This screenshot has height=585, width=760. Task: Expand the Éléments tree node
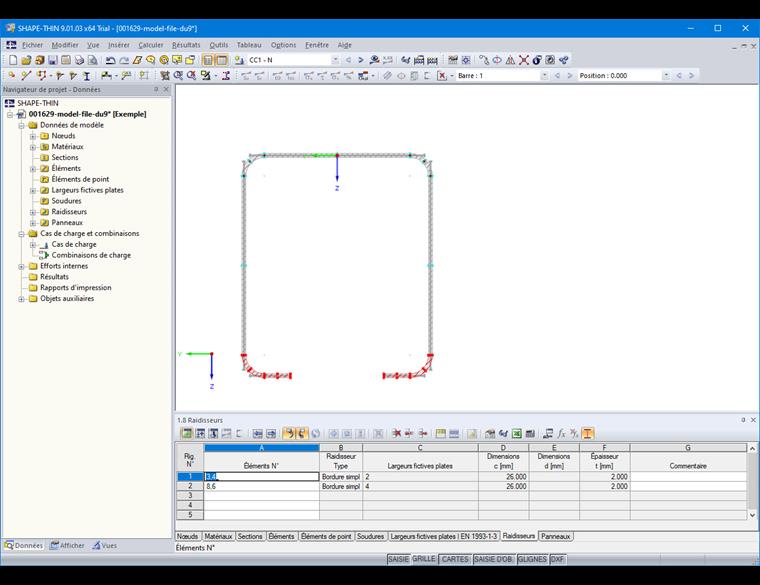33,169
